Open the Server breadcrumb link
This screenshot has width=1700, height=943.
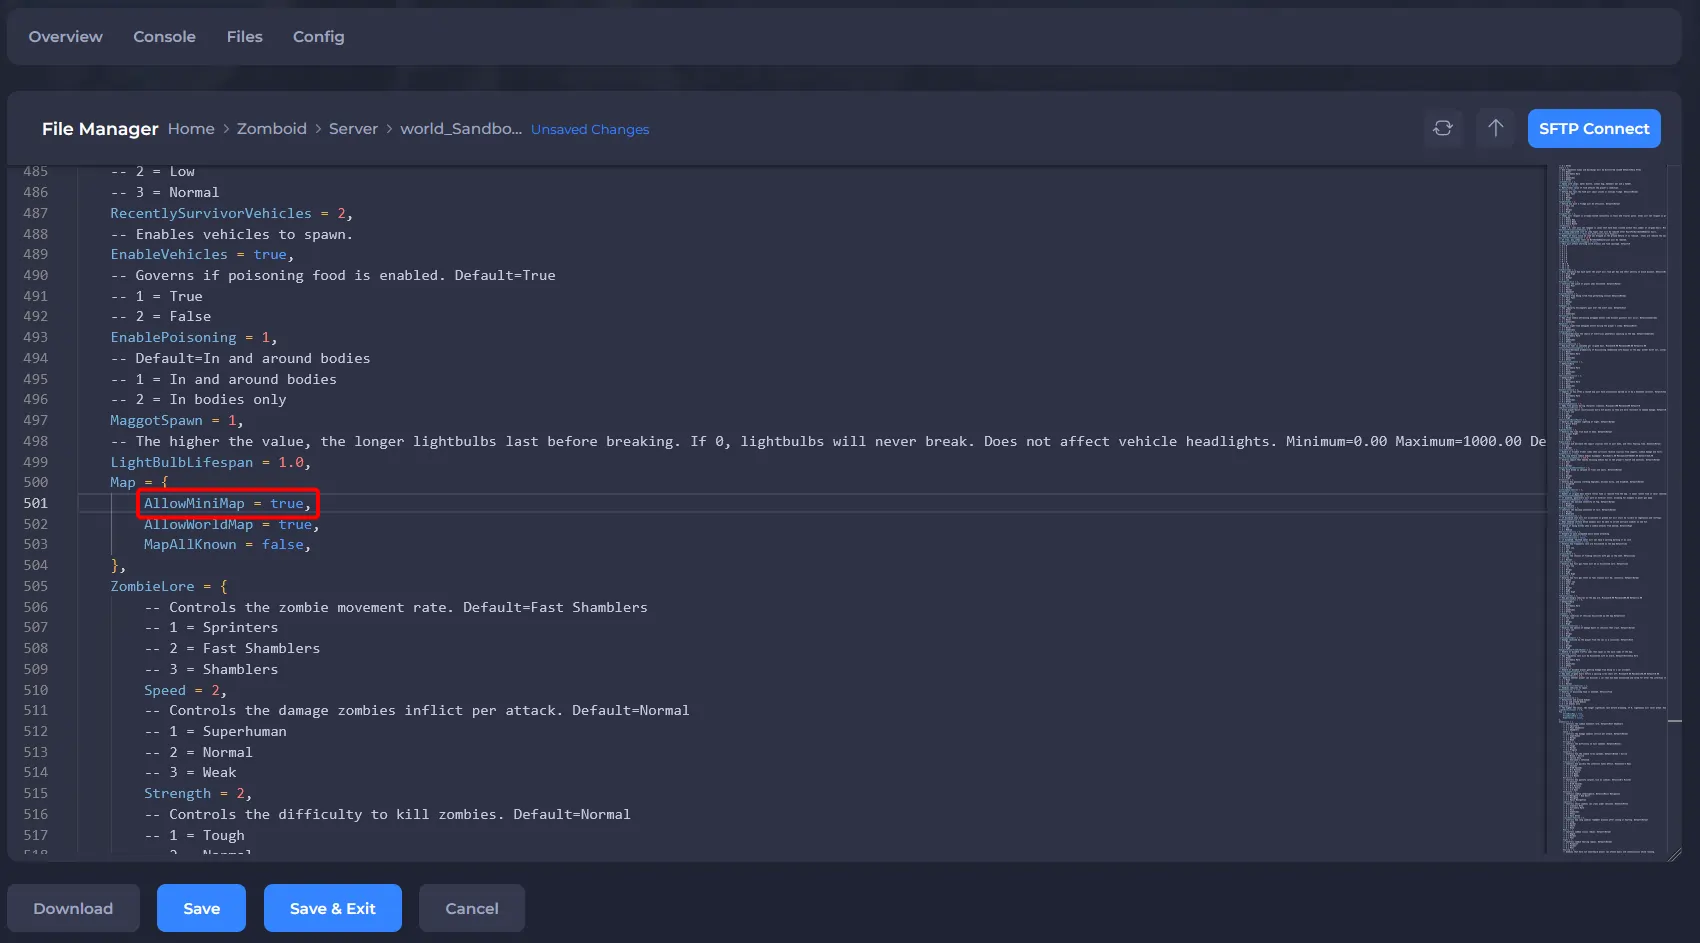click(x=353, y=128)
